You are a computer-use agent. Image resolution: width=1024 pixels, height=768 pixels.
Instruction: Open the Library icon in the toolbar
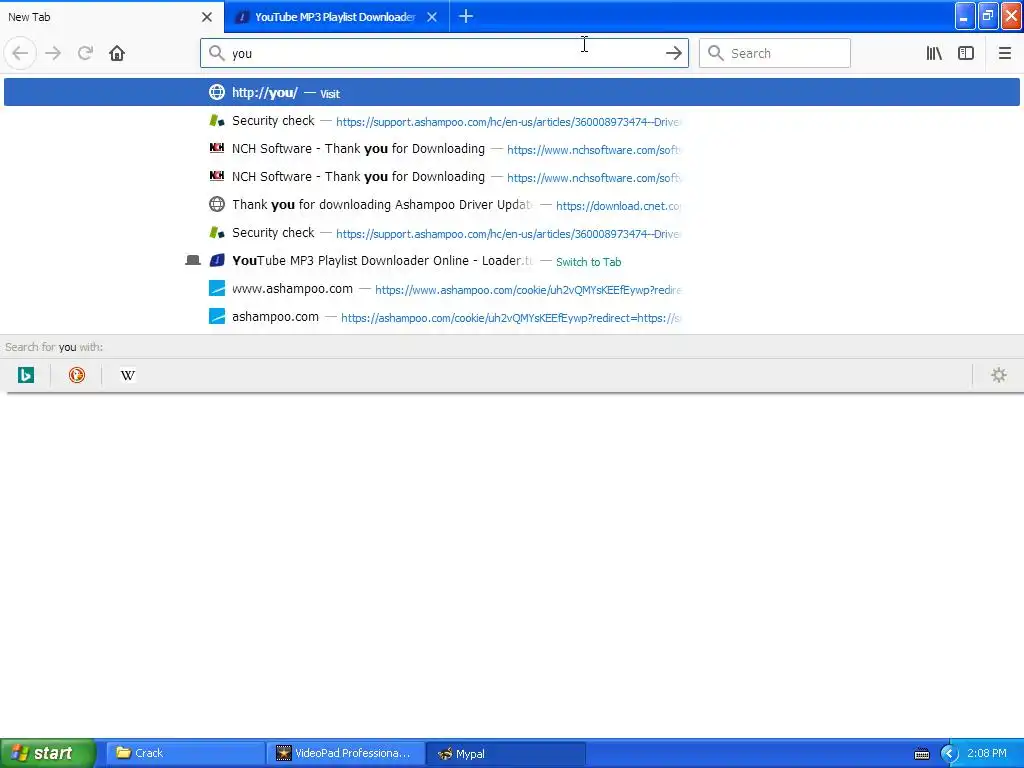click(934, 53)
